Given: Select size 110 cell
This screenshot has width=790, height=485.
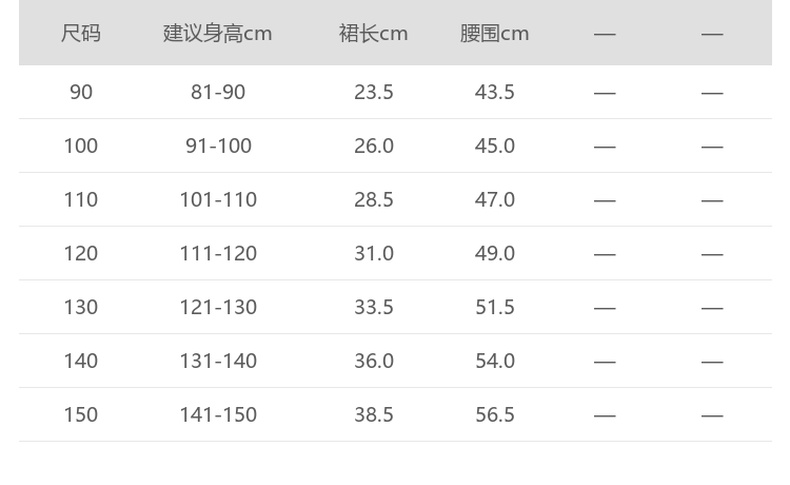Looking at the screenshot, I should 81,200.
